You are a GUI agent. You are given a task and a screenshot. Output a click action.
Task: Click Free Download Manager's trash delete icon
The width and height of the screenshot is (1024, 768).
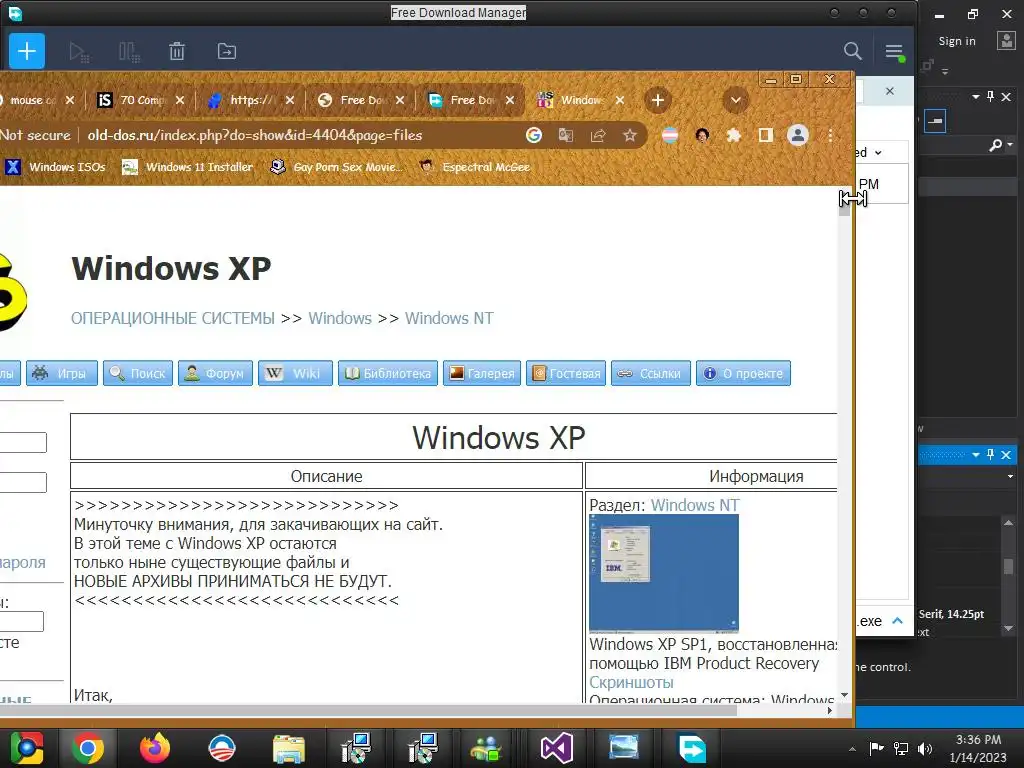tap(177, 51)
